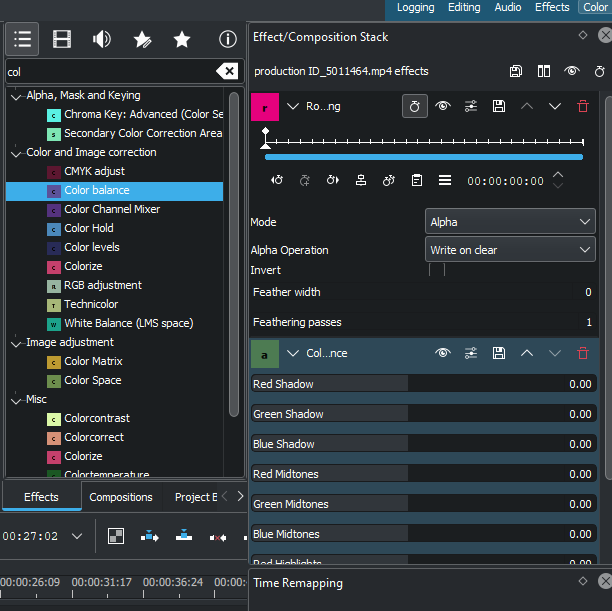Click keyframe timecode 00:00:00:00 field
This screenshot has width=612, height=611.
[505, 181]
